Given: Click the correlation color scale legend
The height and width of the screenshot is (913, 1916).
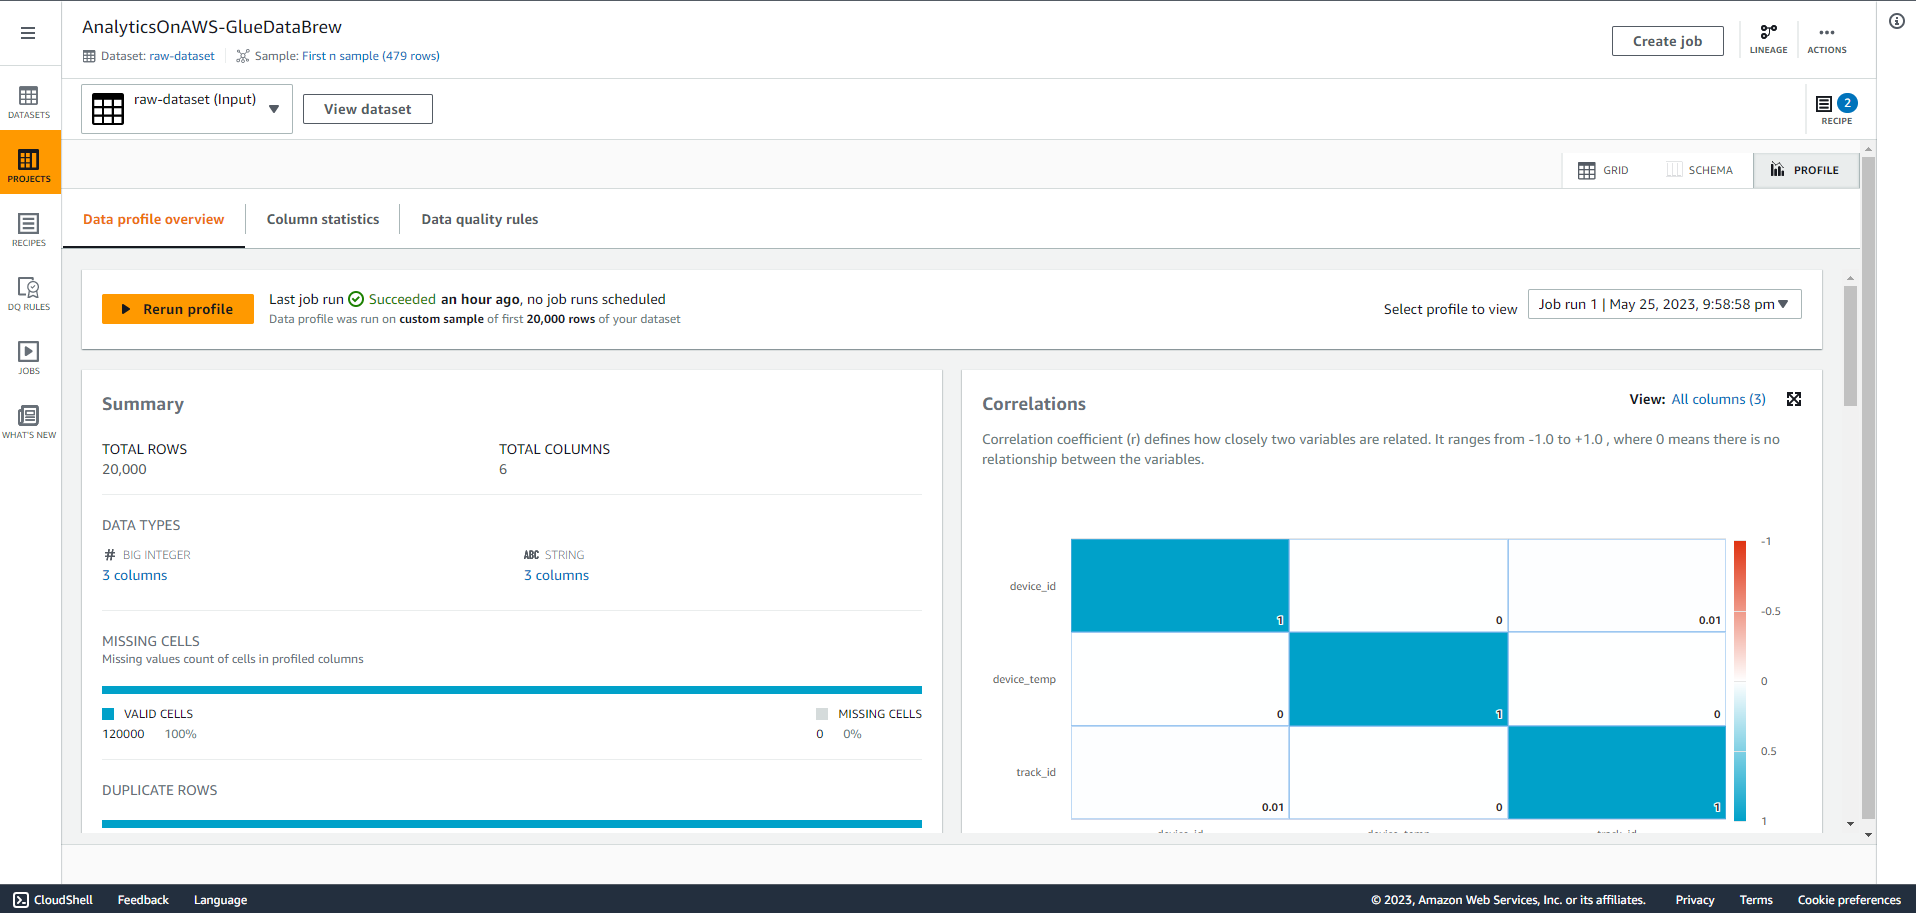Looking at the screenshot, I should click(1740, 681).
